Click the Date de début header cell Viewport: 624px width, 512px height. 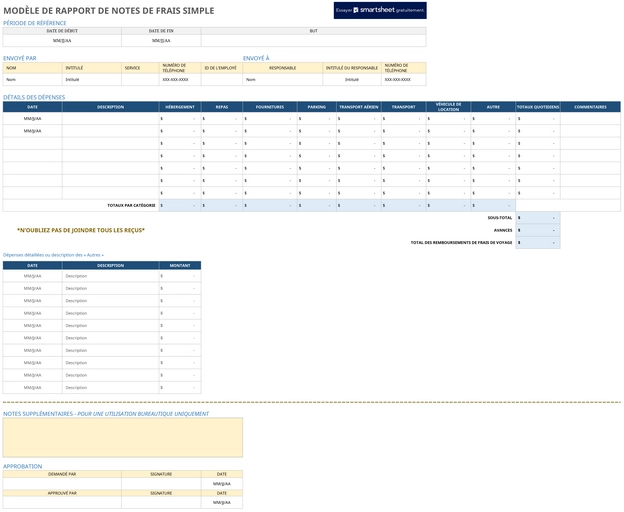point(62,31)
